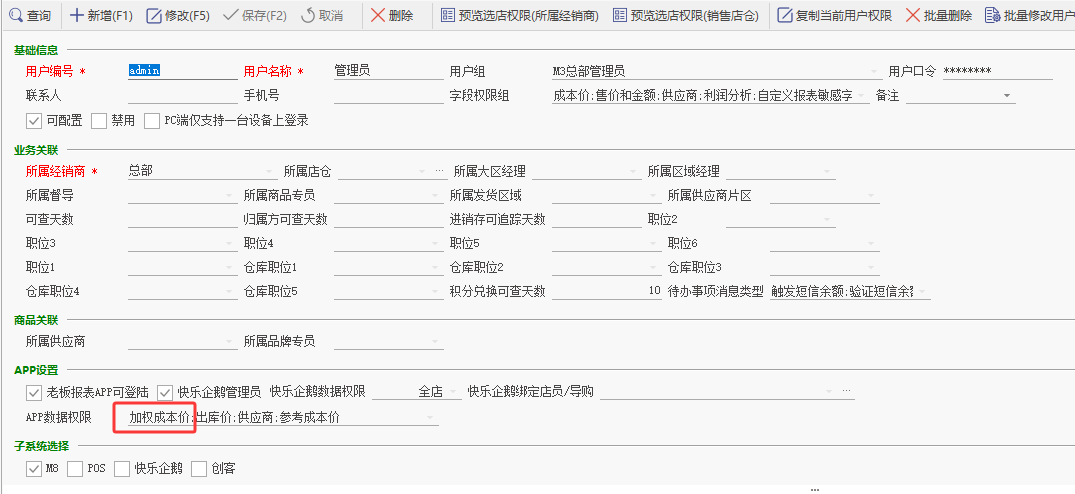Enable the 禁用 checkbox

point(99,121)
